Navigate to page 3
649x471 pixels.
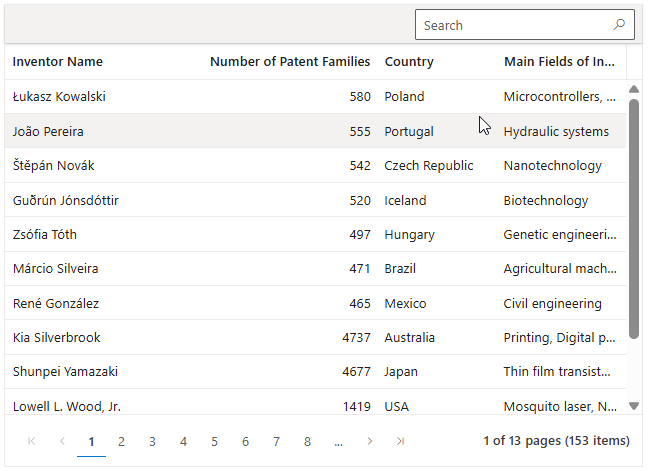point(152,441)
